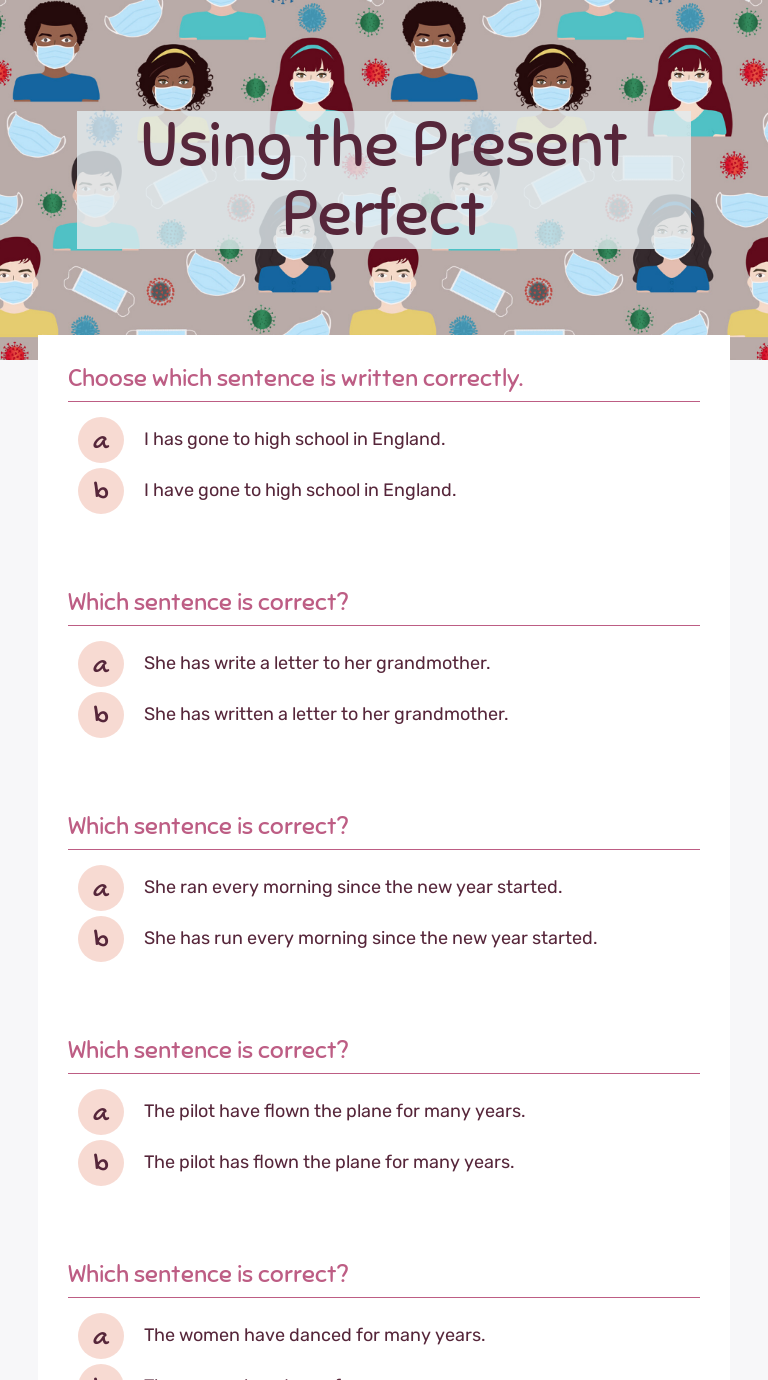768x1380 pixels.
Task: Click 'I has gone to high school' sentence
Action: [294, 439]
